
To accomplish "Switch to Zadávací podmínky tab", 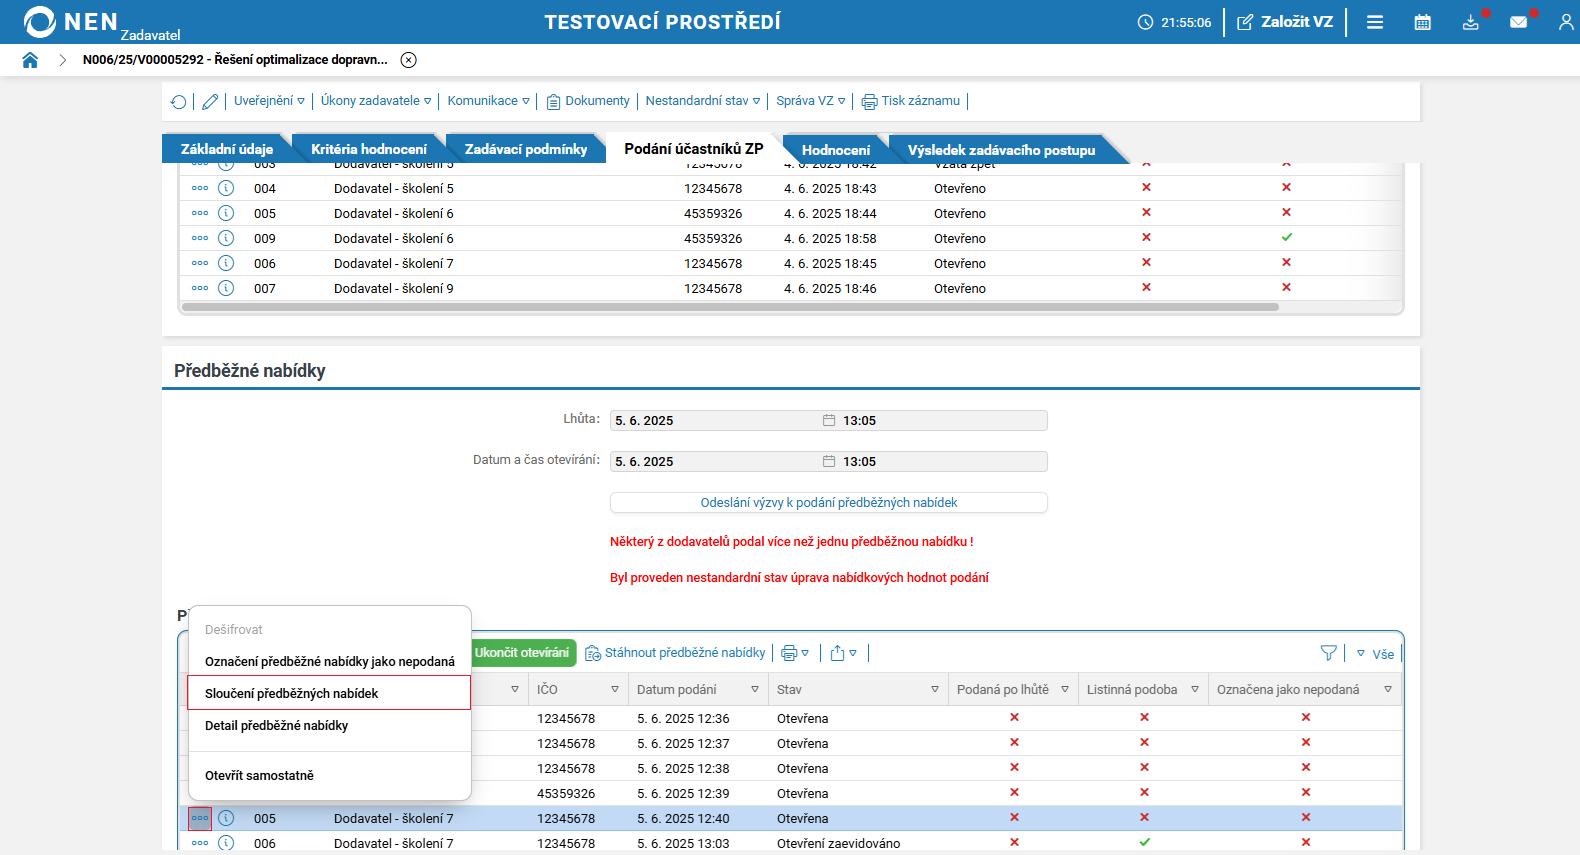I will [x=526, y=149].
